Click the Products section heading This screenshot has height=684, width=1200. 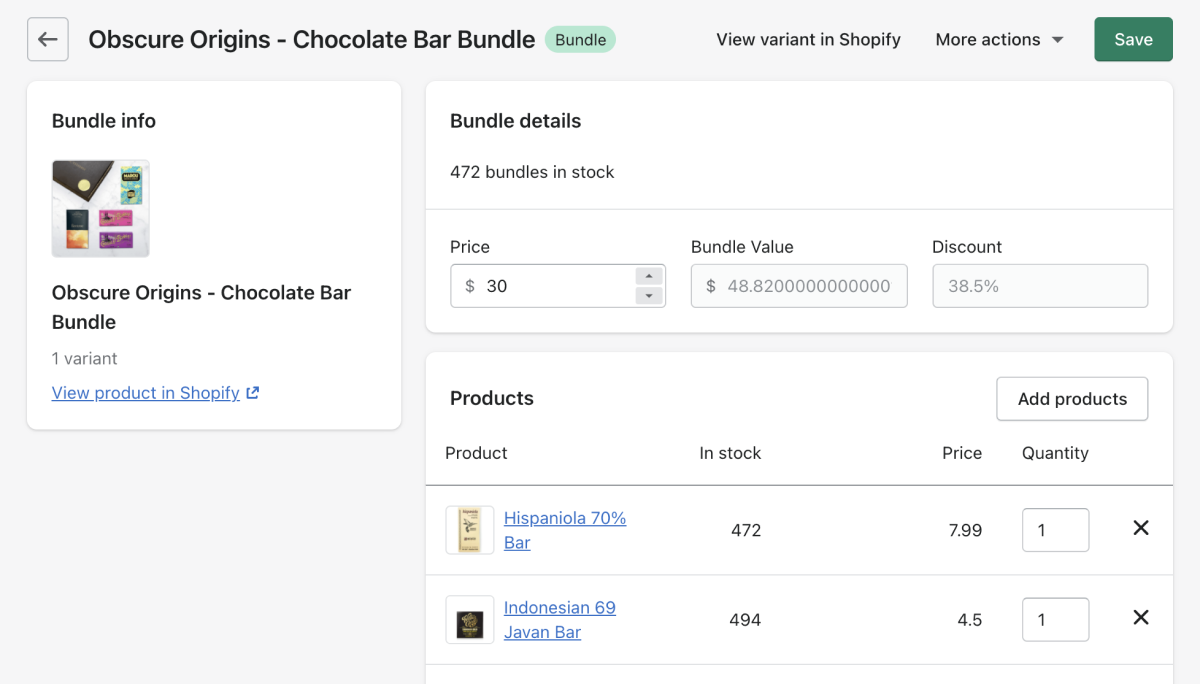pyautogui.click(x=492, y=398)
